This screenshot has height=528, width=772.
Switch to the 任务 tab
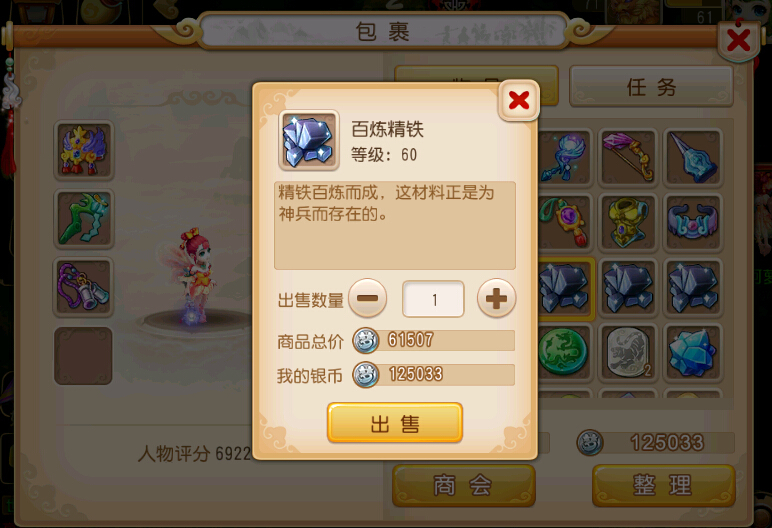pos(651,87)
